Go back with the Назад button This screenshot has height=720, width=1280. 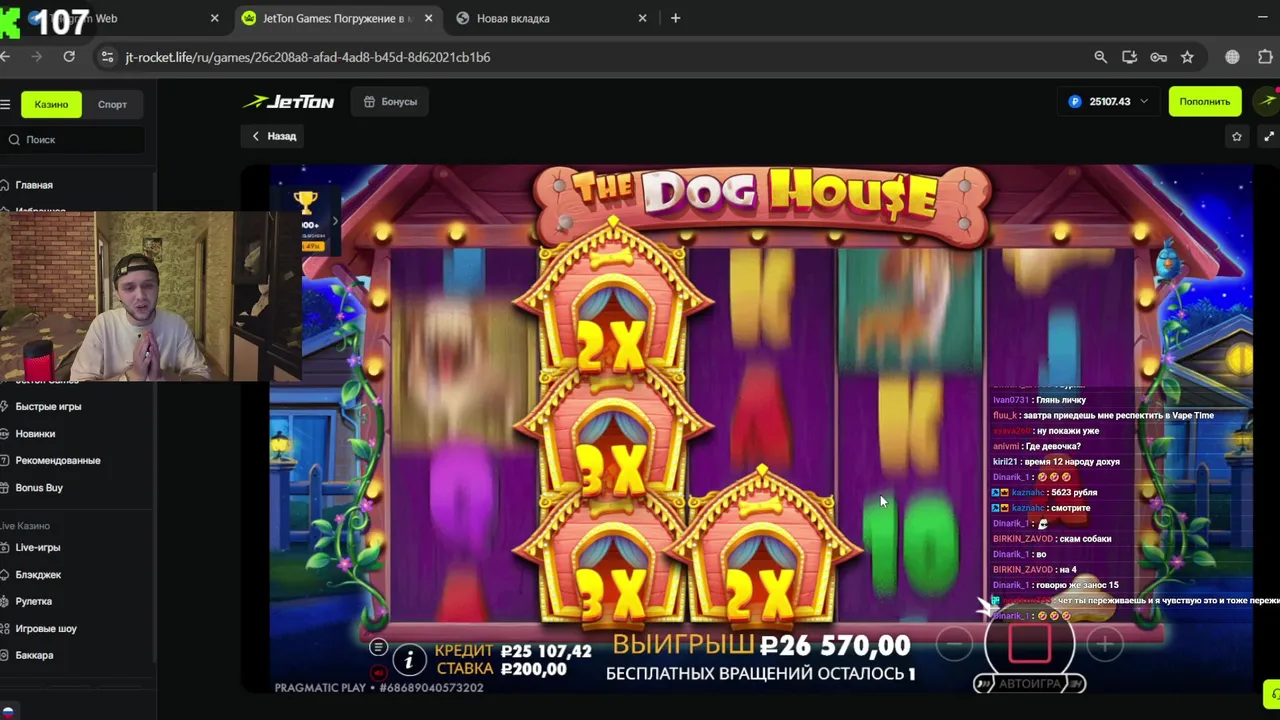pyautogui.click(x=273, y=136)
